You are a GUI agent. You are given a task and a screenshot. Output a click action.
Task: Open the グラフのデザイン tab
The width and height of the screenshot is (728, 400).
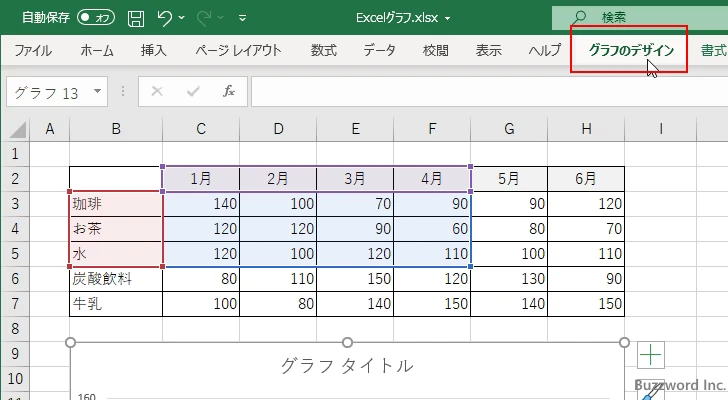(x=630, y=50)
